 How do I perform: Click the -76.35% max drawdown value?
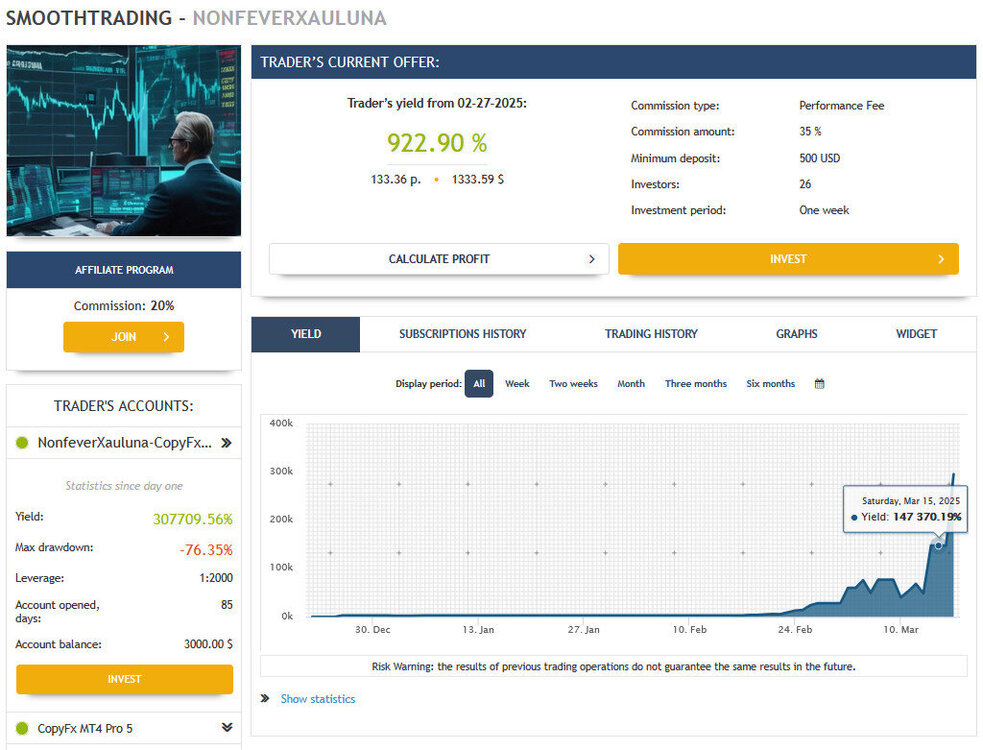click(206, 550)
